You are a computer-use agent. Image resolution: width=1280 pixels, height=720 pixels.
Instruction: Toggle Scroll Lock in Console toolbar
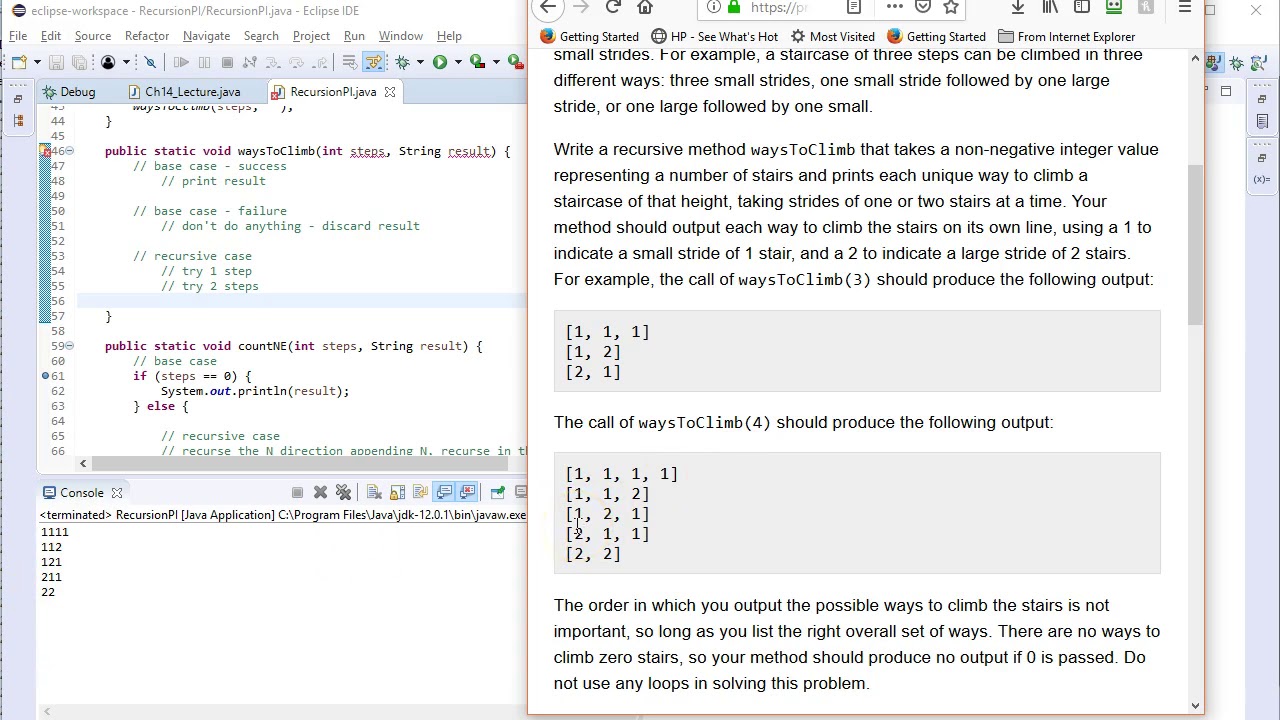[x=398, y=492]
